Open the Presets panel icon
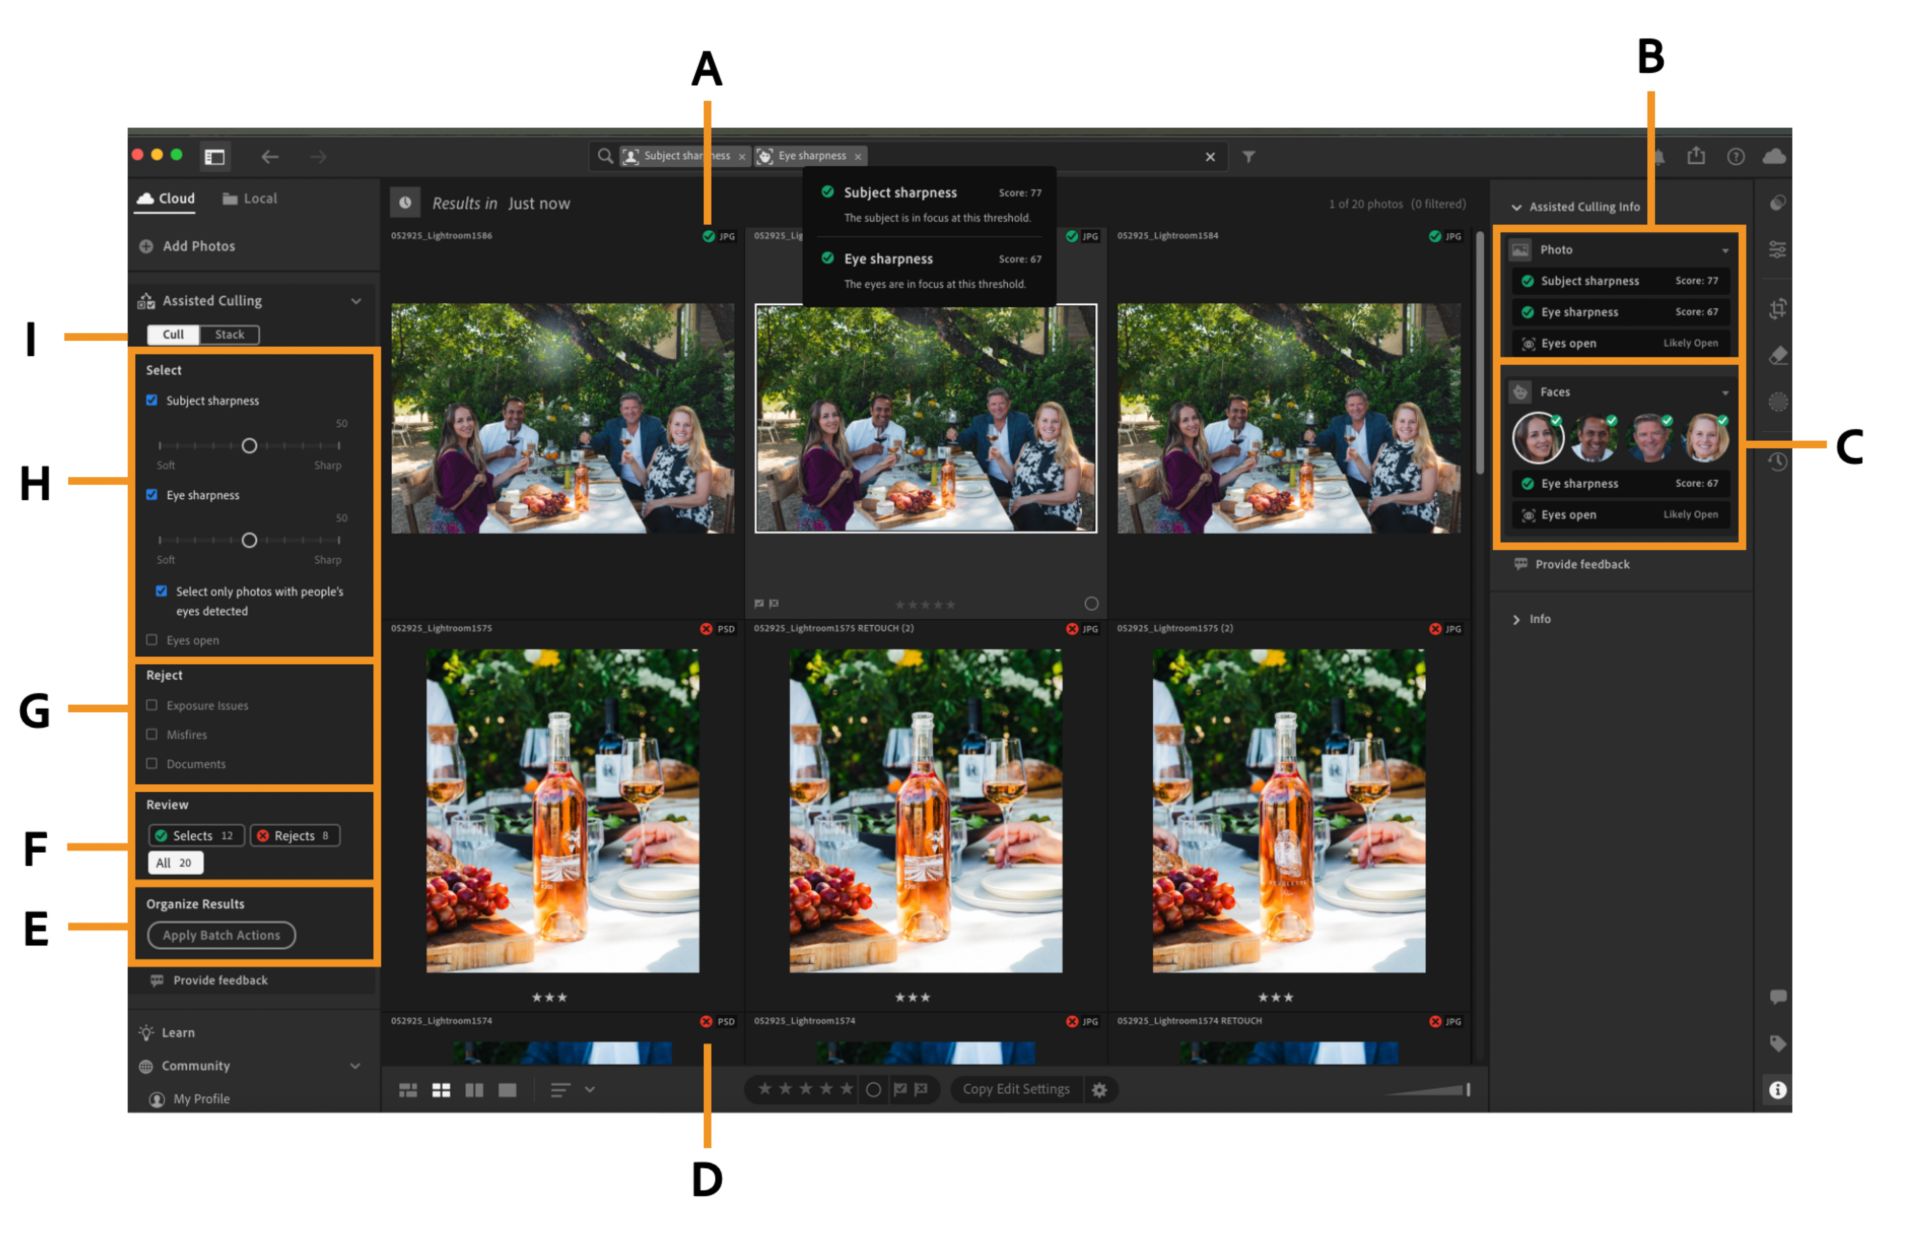The height and width of the screenshot is (1241, 1920). pos(1777,203)
